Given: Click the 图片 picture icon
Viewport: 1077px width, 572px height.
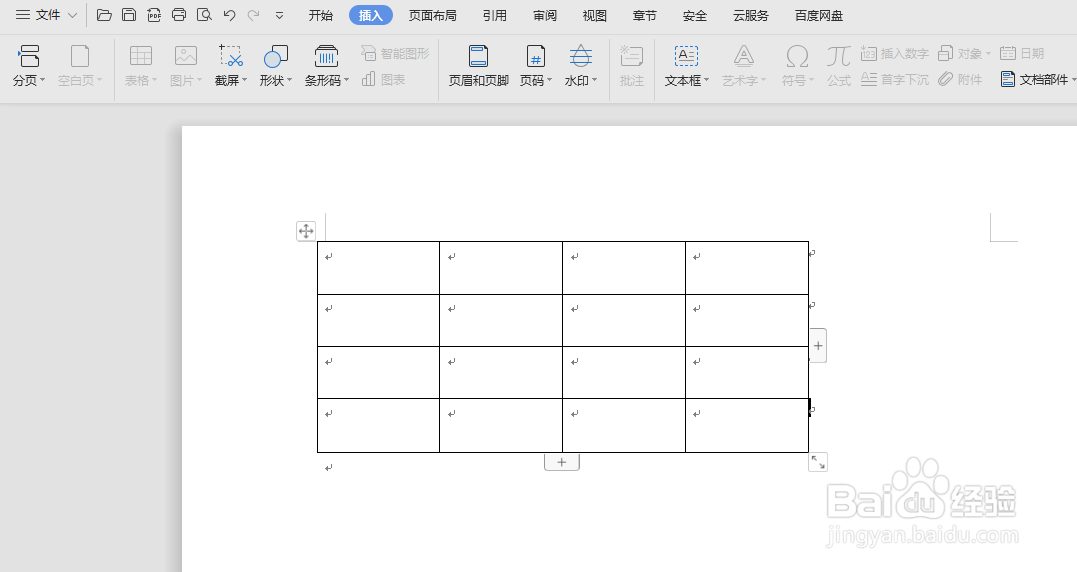Looking at the screenshot, I should pos(186,66).
